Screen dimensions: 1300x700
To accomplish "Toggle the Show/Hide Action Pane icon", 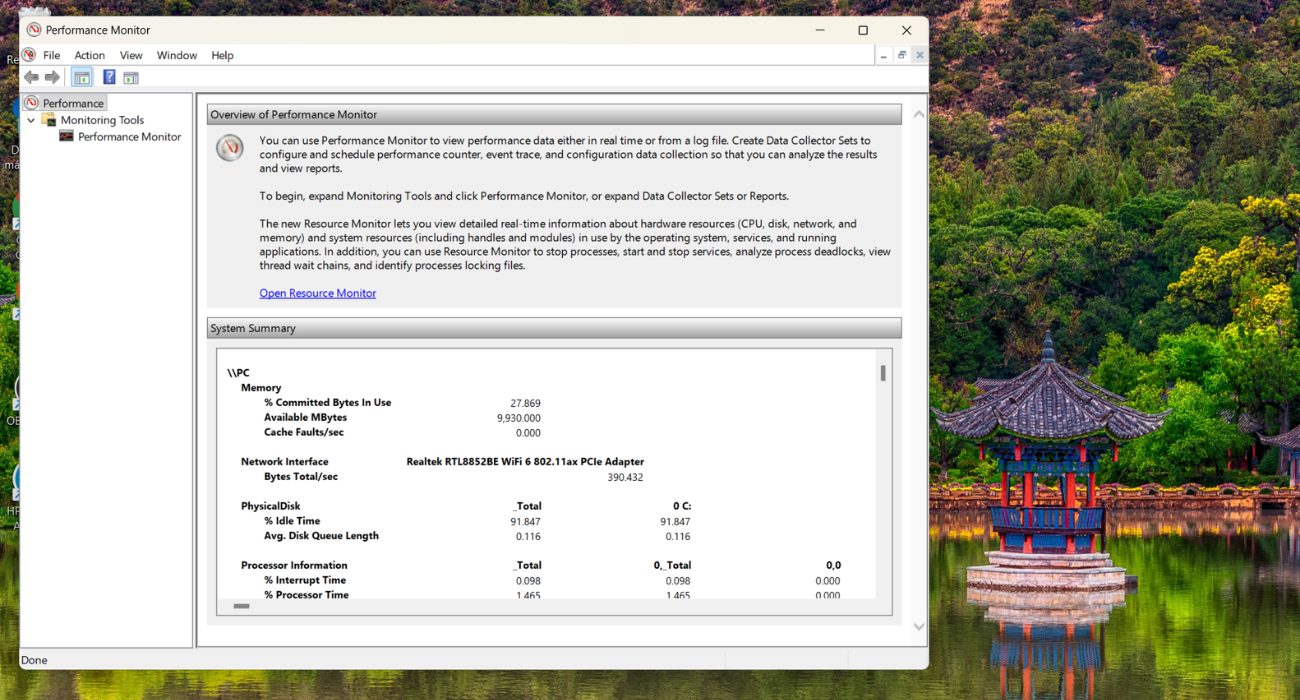I will pyautogui.click(x=131, y=77).
